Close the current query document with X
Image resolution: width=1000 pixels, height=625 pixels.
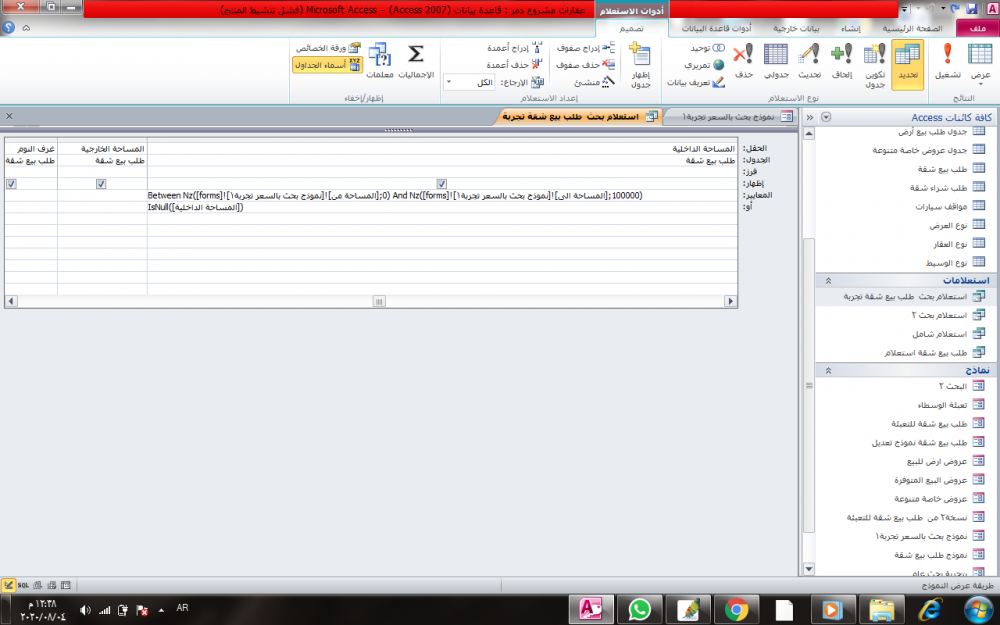click(x=9, y=116)
